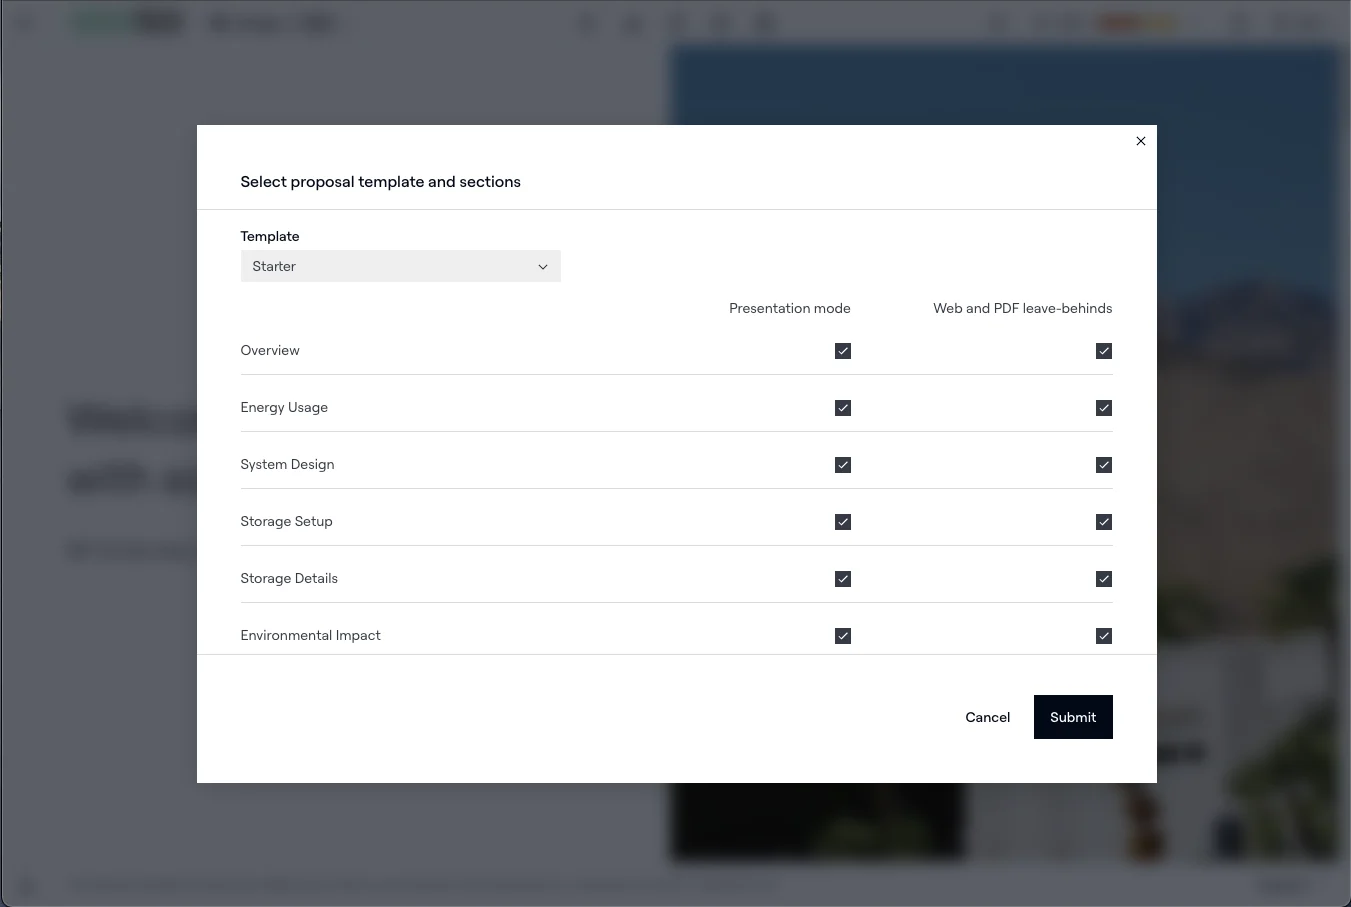Screen dimensions: 1351x907
Task: Click the Cancel button
Action: pyautogui.click(x=987, y=717)
